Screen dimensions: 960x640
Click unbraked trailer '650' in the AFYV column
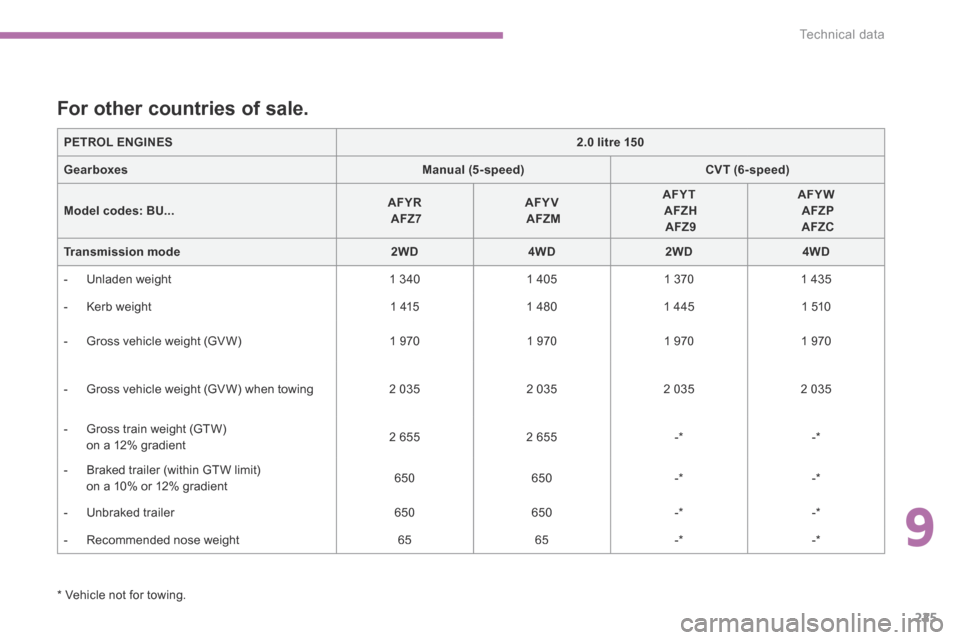coord(542,513)
